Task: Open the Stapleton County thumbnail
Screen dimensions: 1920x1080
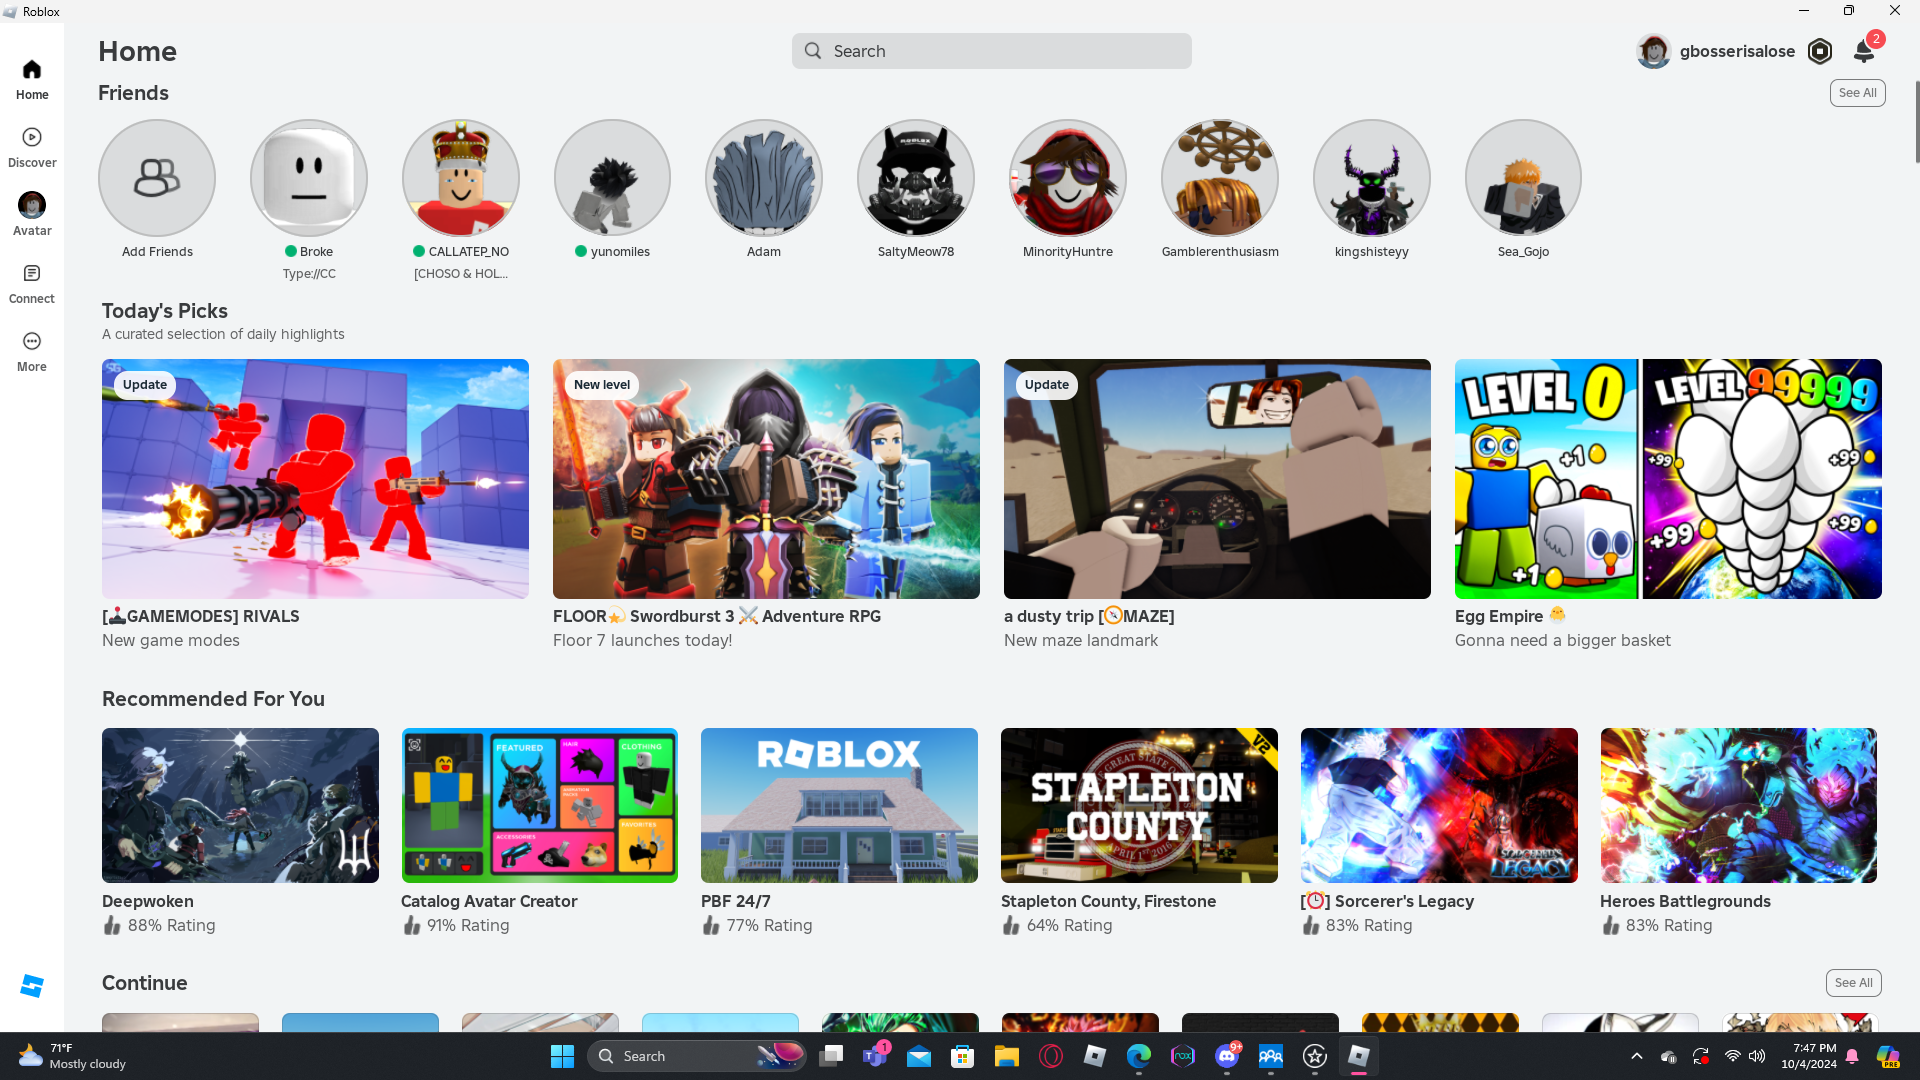Action: point(1139,805)
